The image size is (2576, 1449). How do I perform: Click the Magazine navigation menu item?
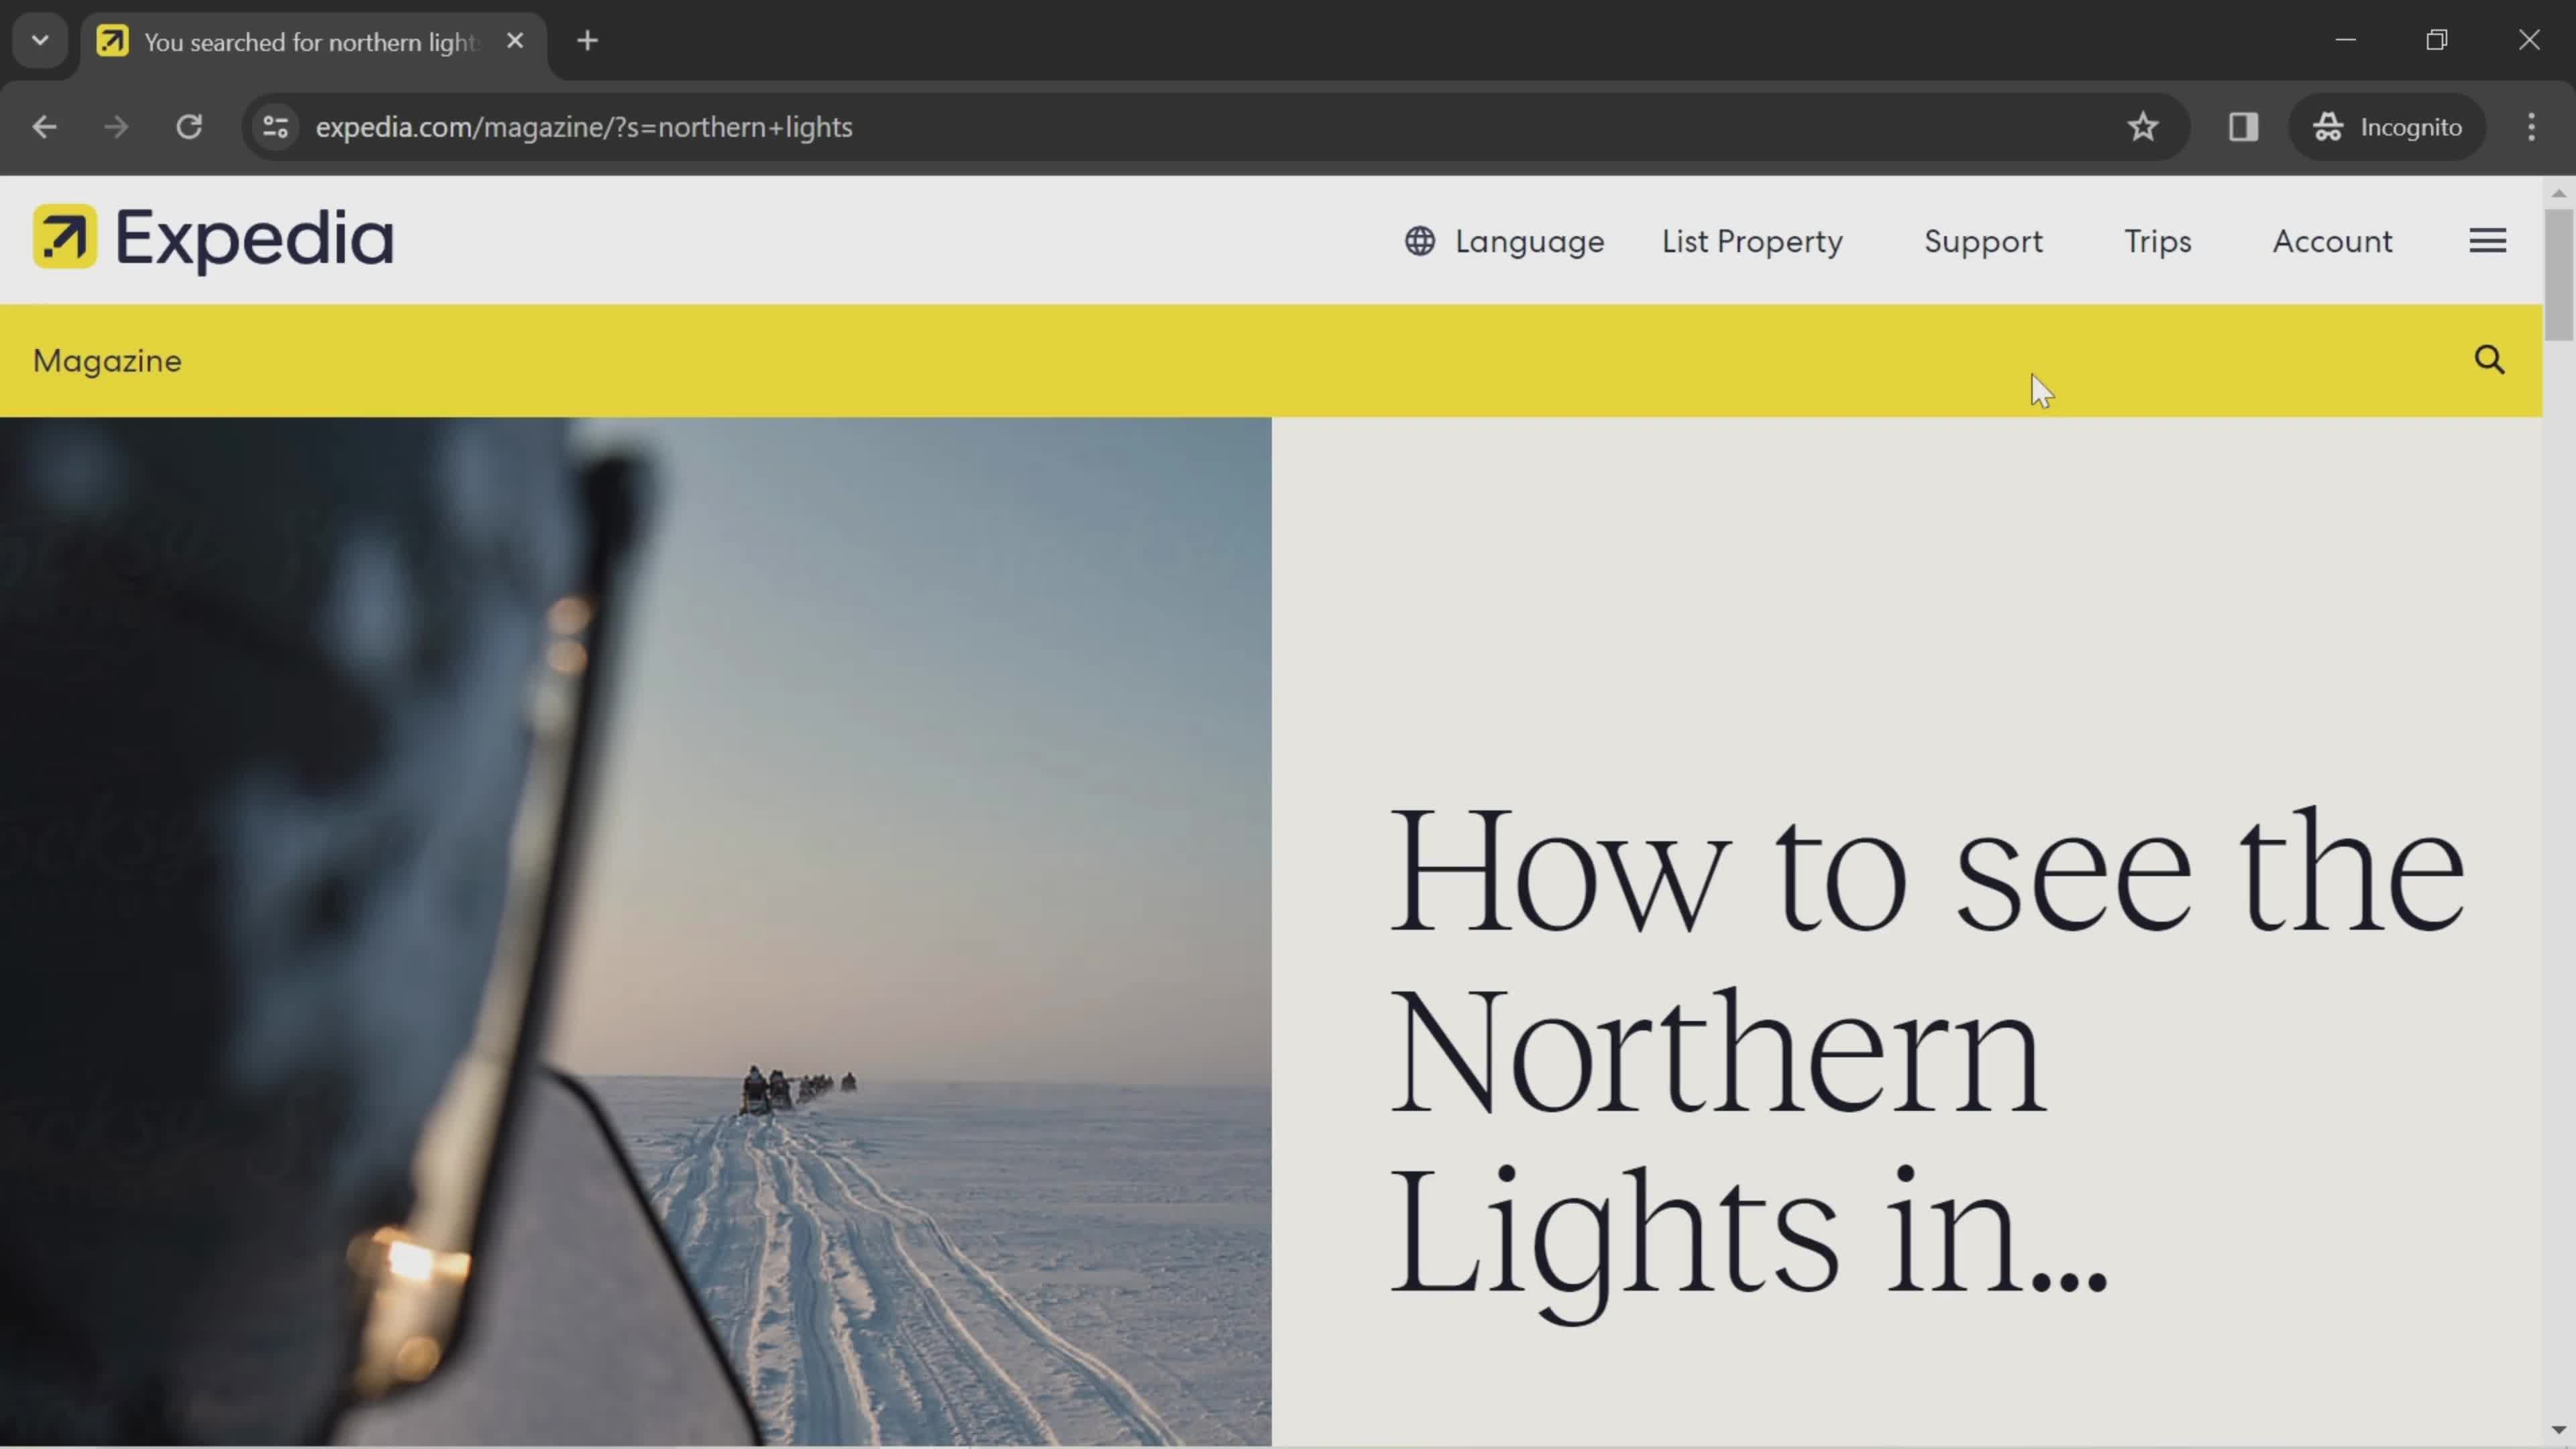(106, 361)
